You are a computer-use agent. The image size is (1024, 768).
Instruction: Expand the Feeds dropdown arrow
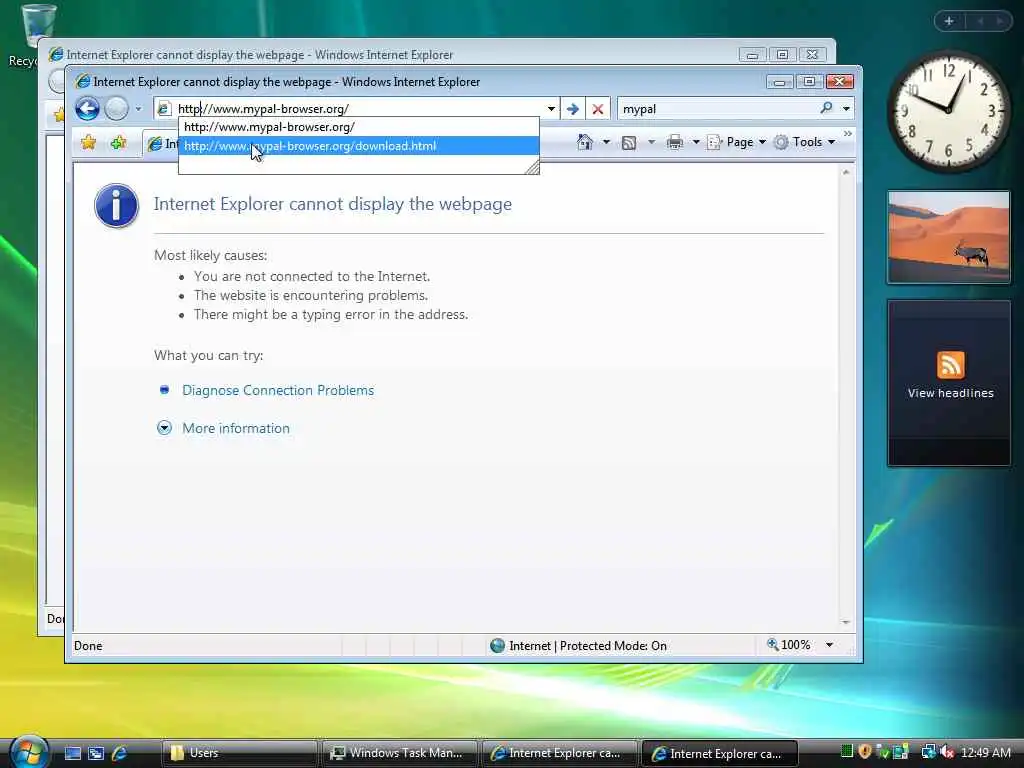pos(651,142)
